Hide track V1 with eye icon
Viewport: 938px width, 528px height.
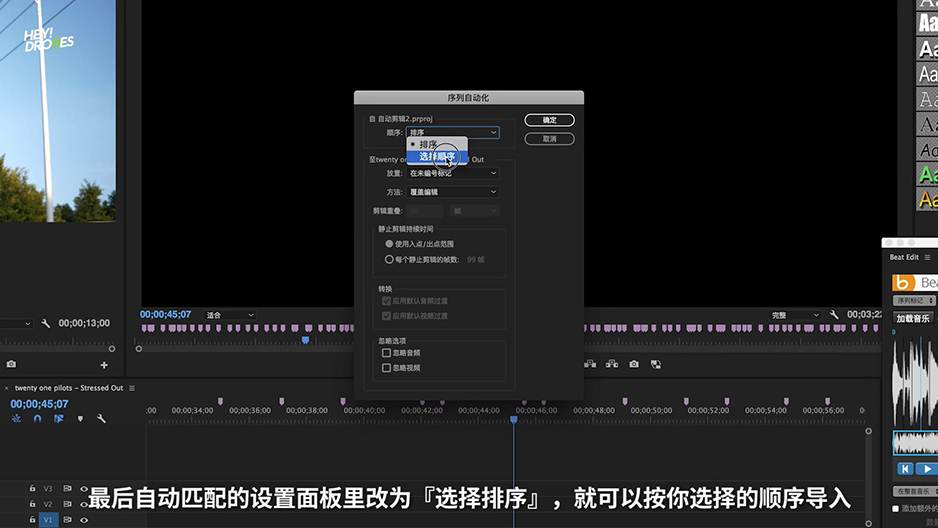point(84,520)
